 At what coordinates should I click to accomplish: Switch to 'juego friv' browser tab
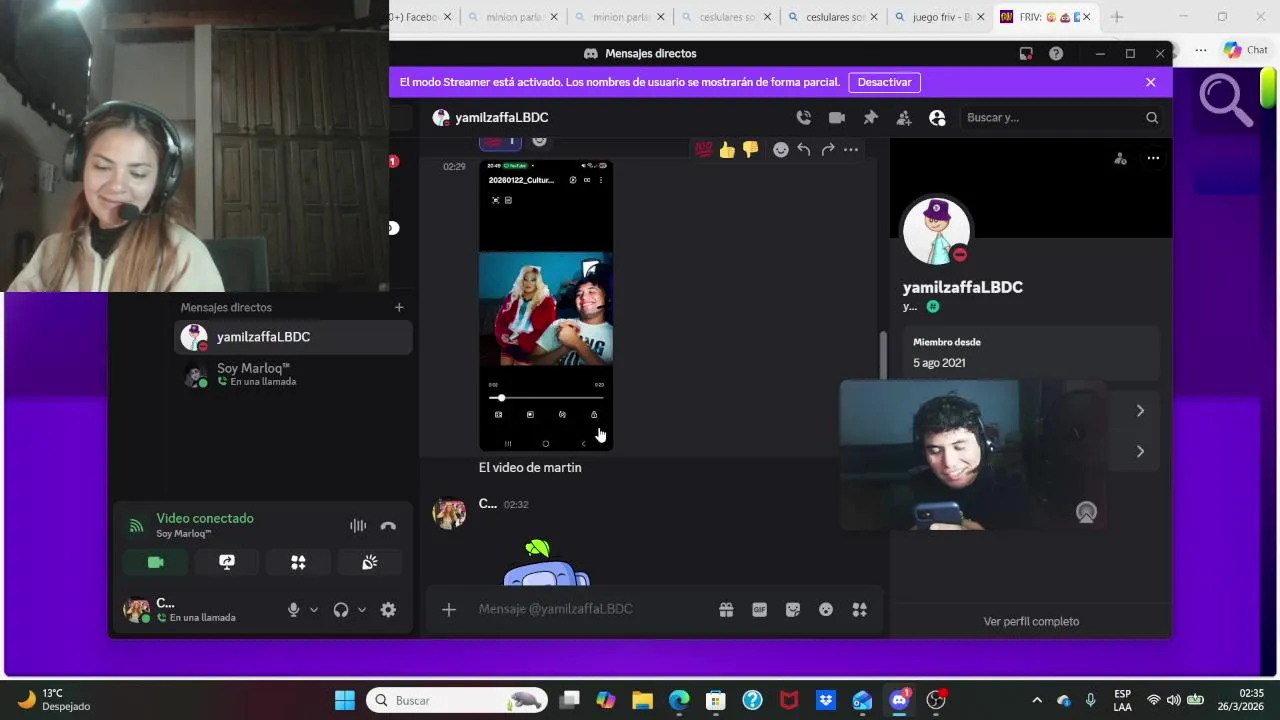point(941,17)
